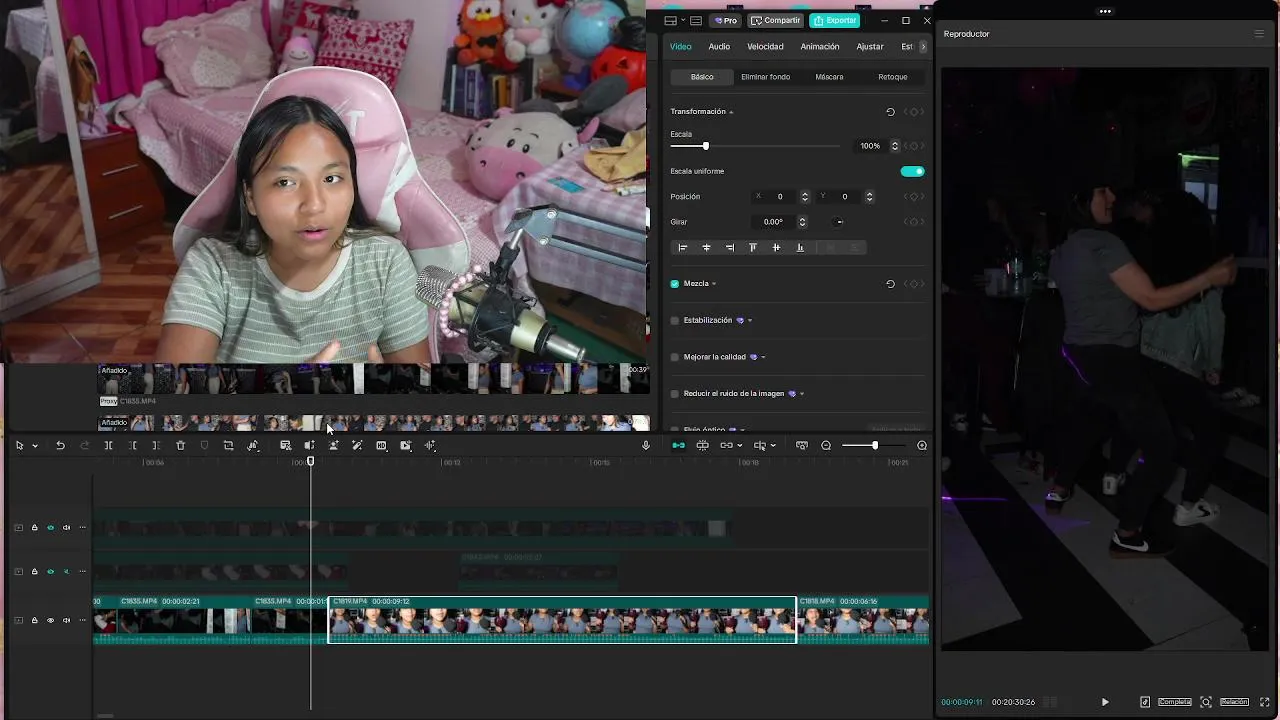Viewport: 1280px width, 720px height.
Task: Zoom out the timeline with minus magnifier
Action: click(826, 445)
